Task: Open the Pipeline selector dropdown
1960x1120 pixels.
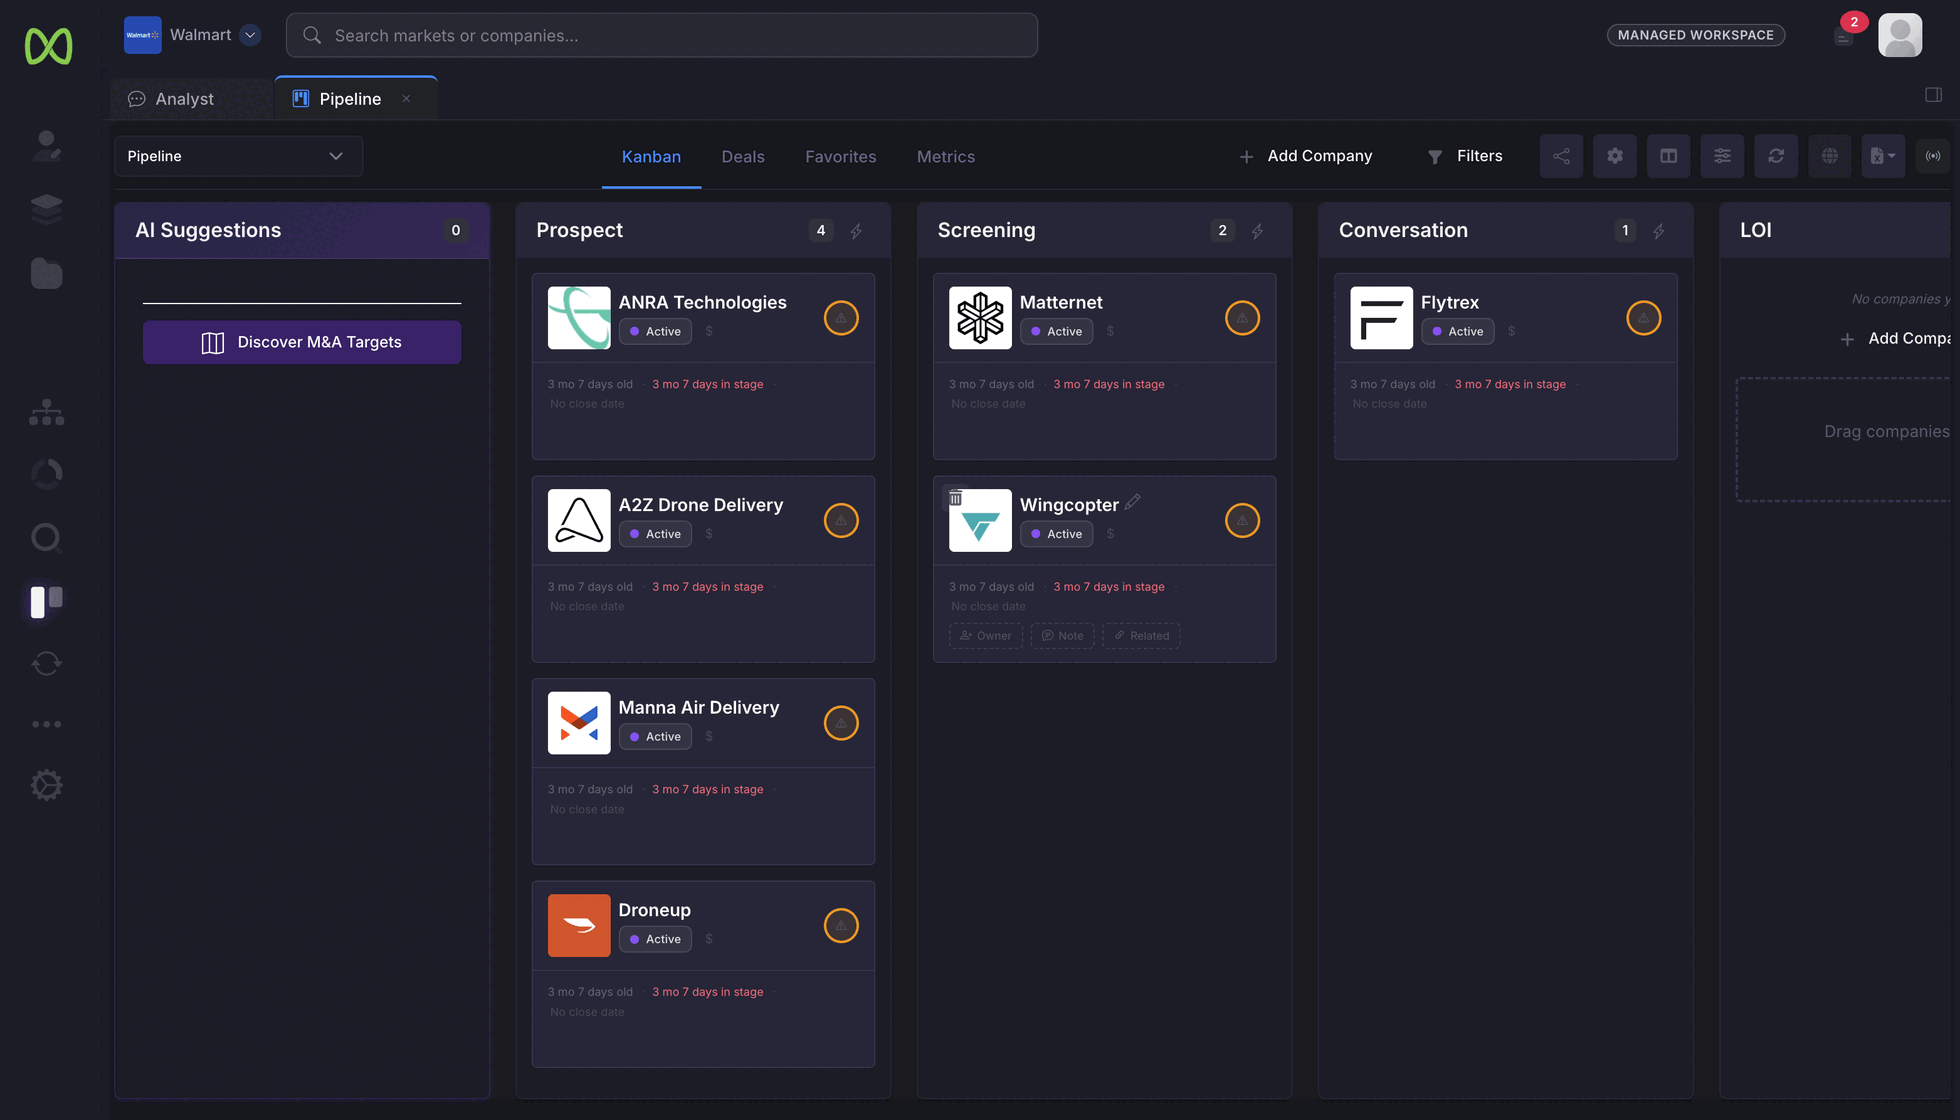Action: click(x=238, y=156)
